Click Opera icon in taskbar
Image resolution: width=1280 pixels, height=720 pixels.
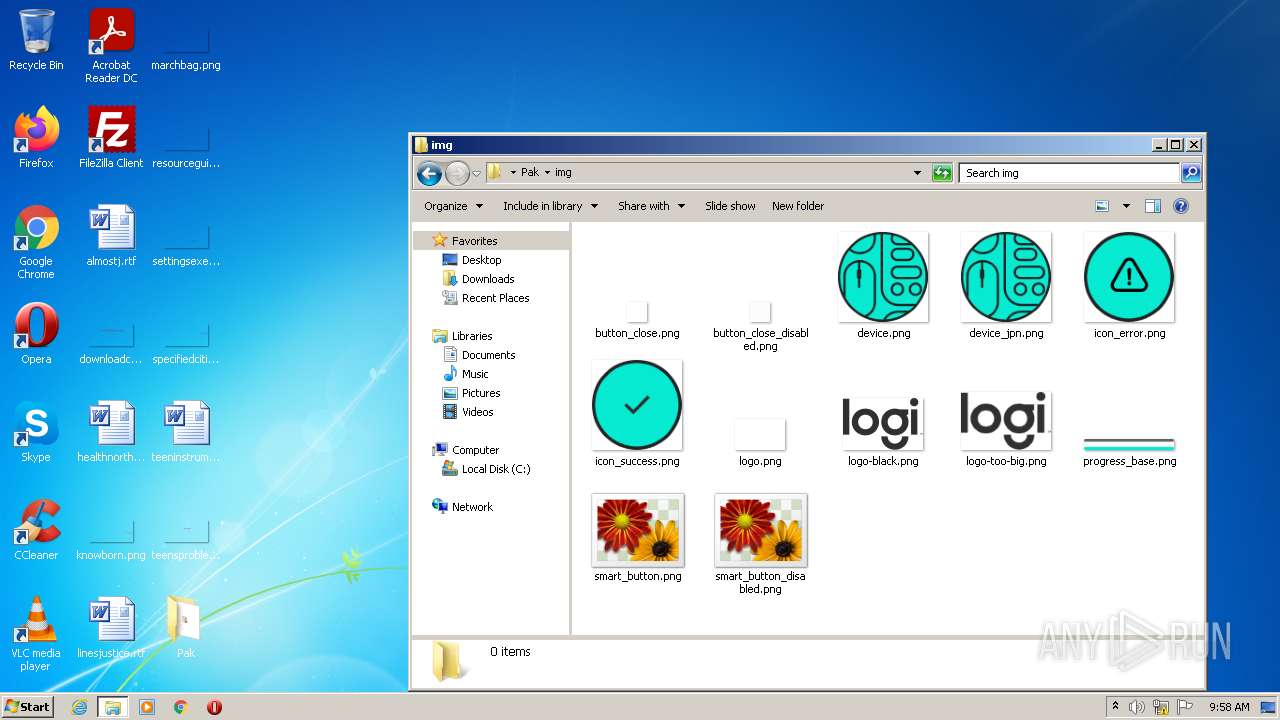point(214,707)
